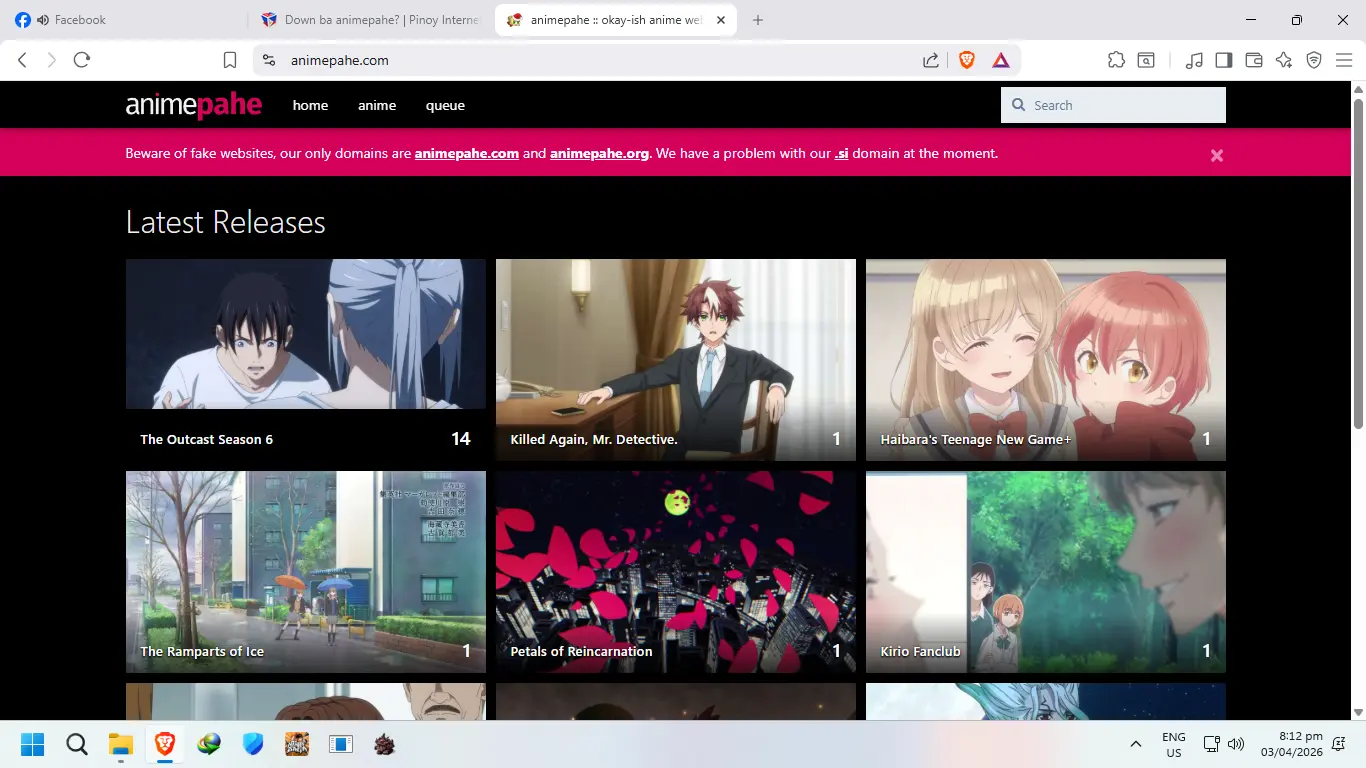Image resolution: width=1366 pixels, height=768 pixels.
Task: Click the Latest Releases heading text
Action: click(x=226, y=222)
